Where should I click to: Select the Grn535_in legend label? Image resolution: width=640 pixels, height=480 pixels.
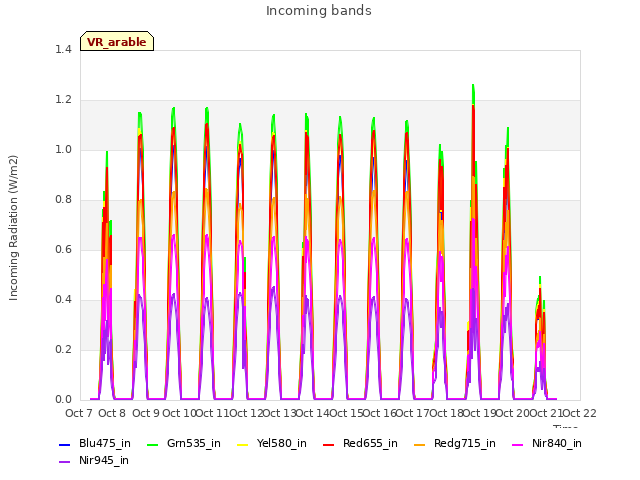[x=194, y=444]
